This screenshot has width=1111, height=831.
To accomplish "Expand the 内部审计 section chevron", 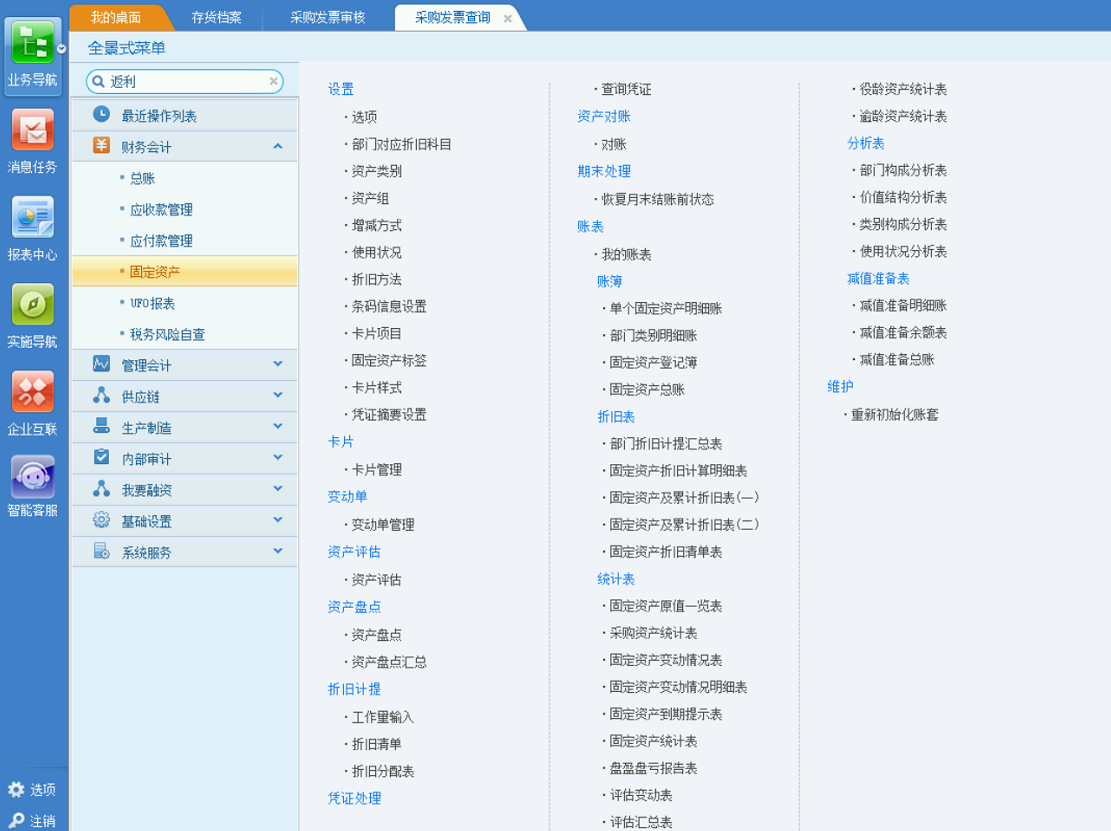I will click(278, 457).
